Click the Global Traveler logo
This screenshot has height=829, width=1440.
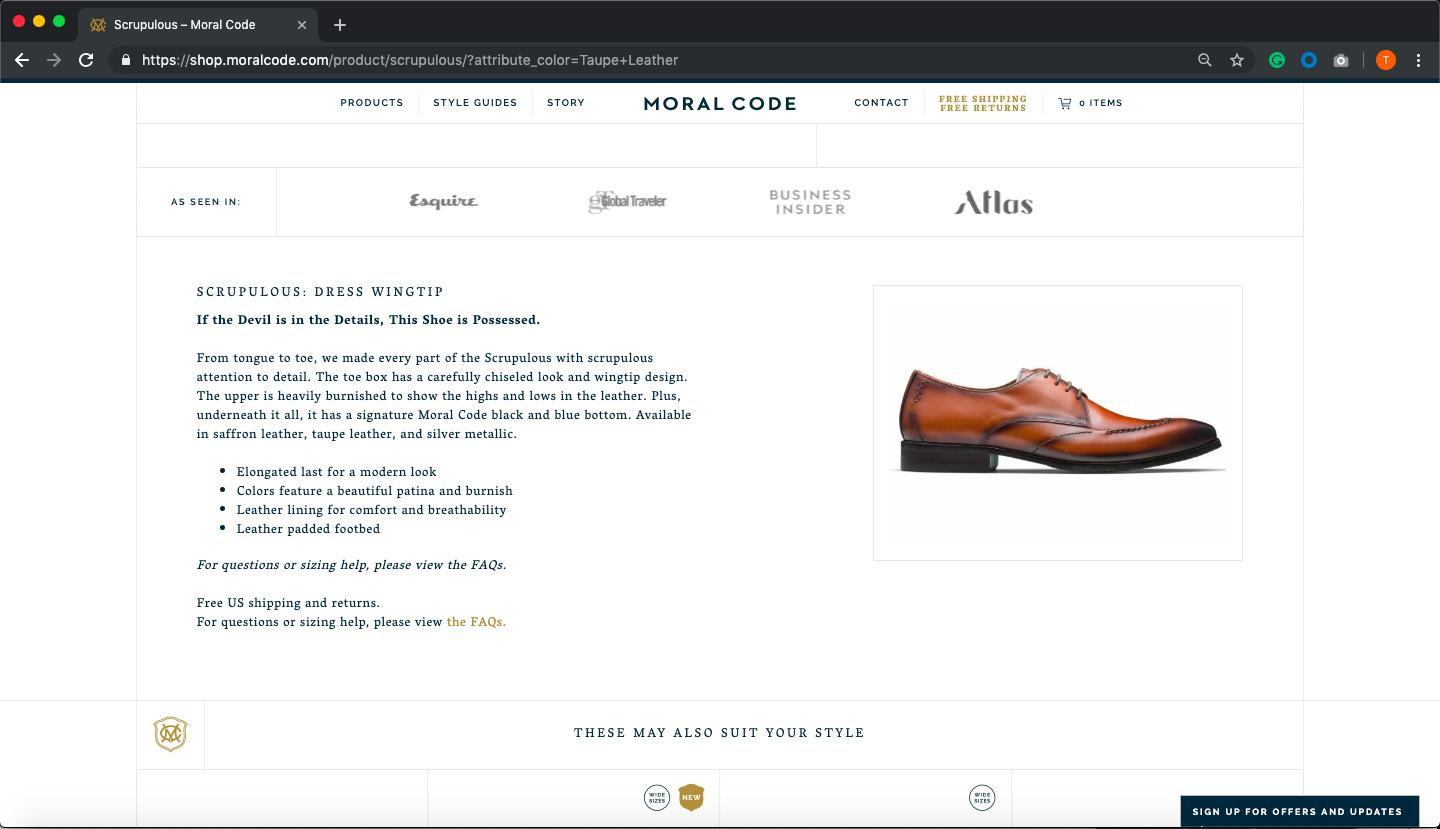(627, 202)
